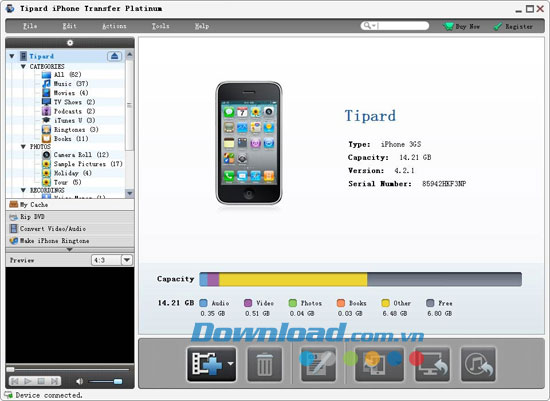
Task: Click the Buy Now cart button
Action: 461,26
